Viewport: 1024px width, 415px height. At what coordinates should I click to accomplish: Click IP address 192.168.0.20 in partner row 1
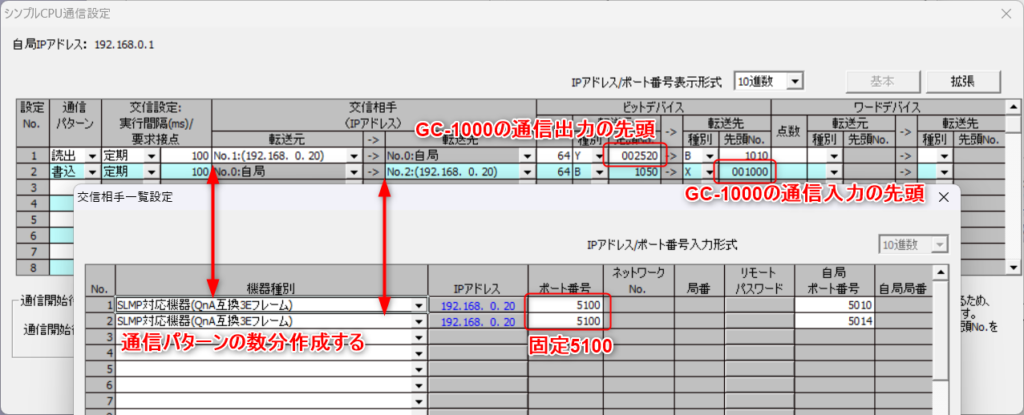pyautogui.click(x=478, y=305)
